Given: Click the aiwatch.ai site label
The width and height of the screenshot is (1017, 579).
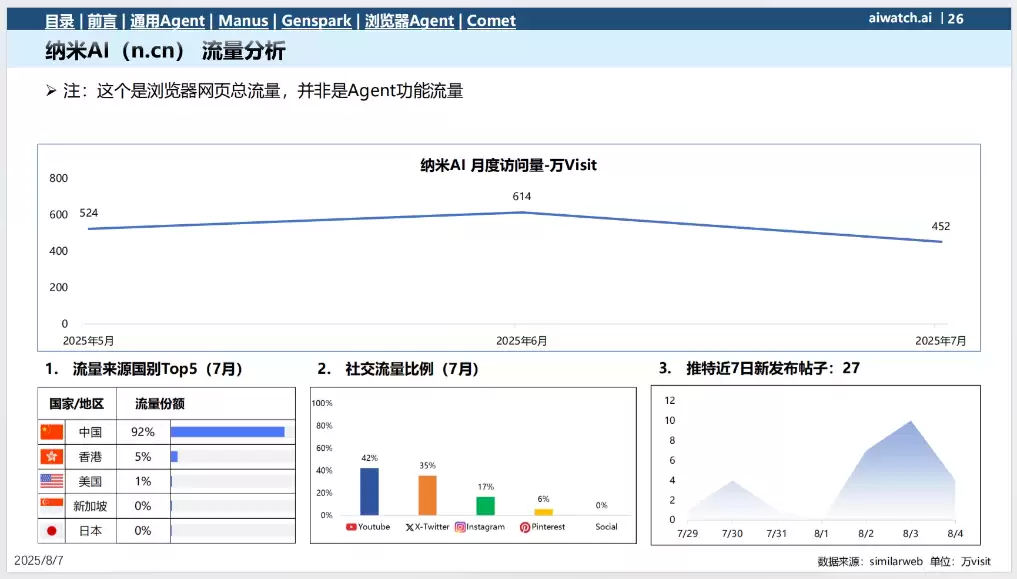Looking at the screenshot, I should (900, 18).
